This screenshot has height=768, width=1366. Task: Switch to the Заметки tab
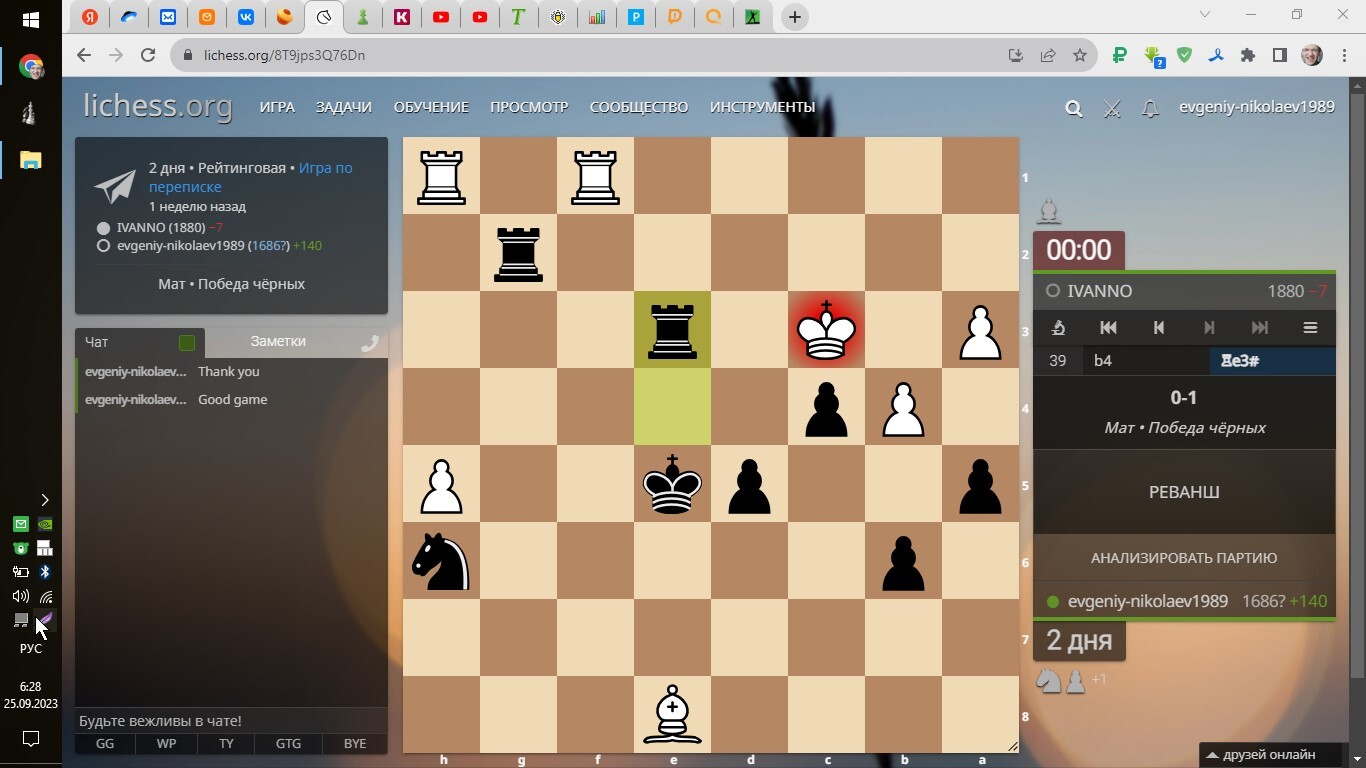pos(278,341)
